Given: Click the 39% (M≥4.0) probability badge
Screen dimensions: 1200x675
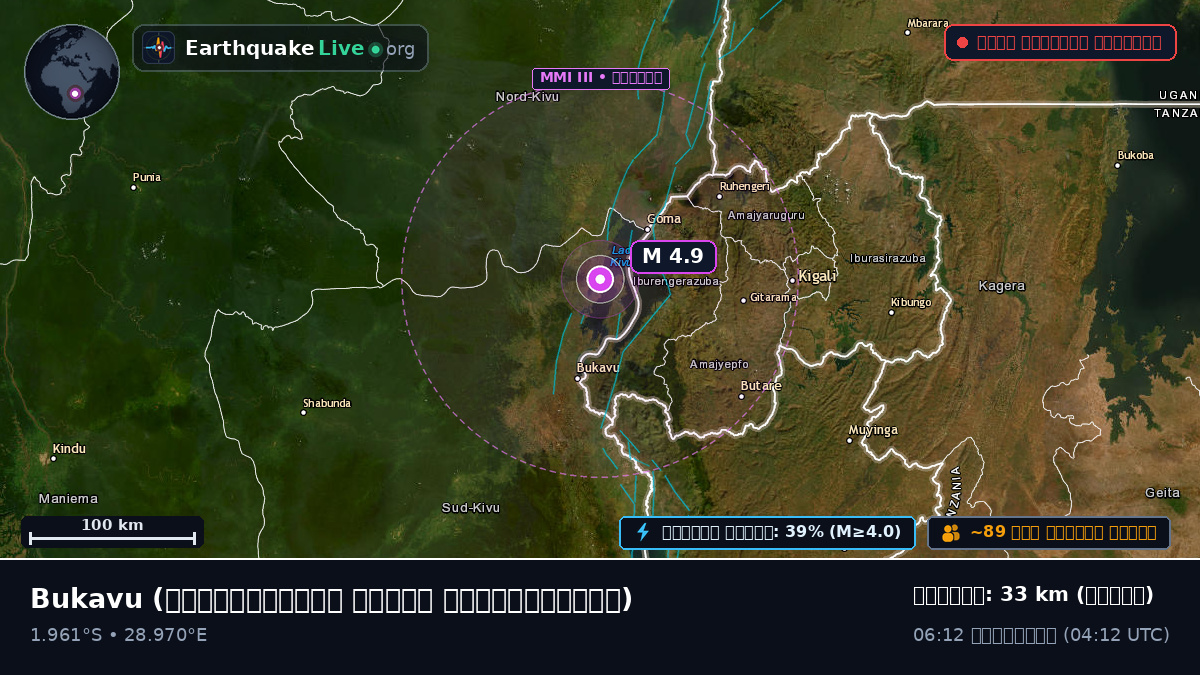Looking at the screenshot, I should tap(767, 532).
